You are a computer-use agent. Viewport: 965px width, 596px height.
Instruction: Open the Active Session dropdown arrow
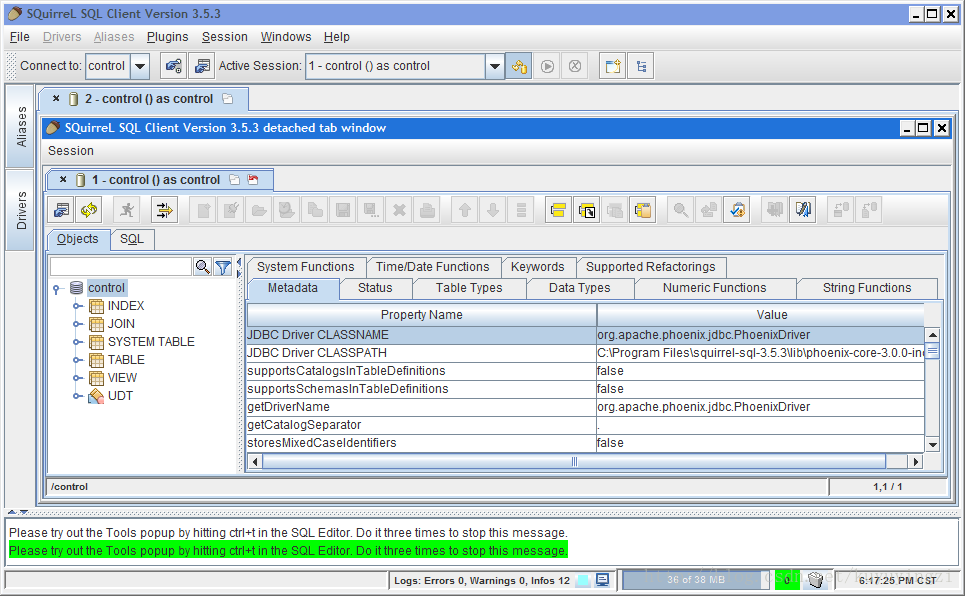[494, 66]
